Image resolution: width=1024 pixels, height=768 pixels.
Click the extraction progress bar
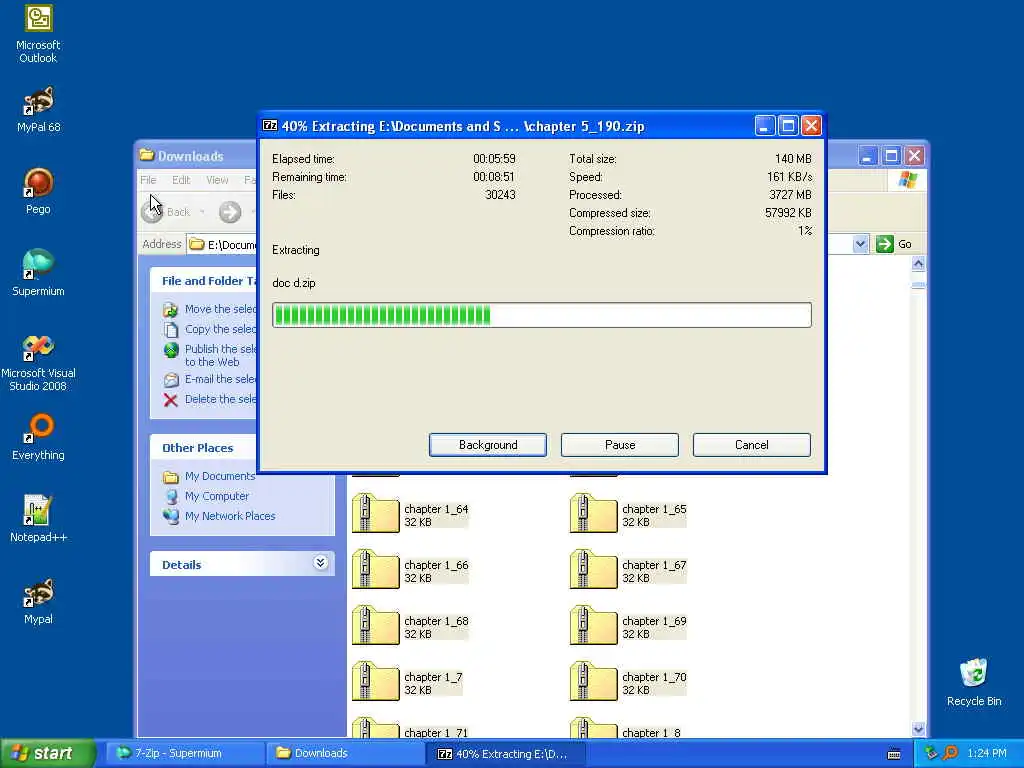[542, 315]
